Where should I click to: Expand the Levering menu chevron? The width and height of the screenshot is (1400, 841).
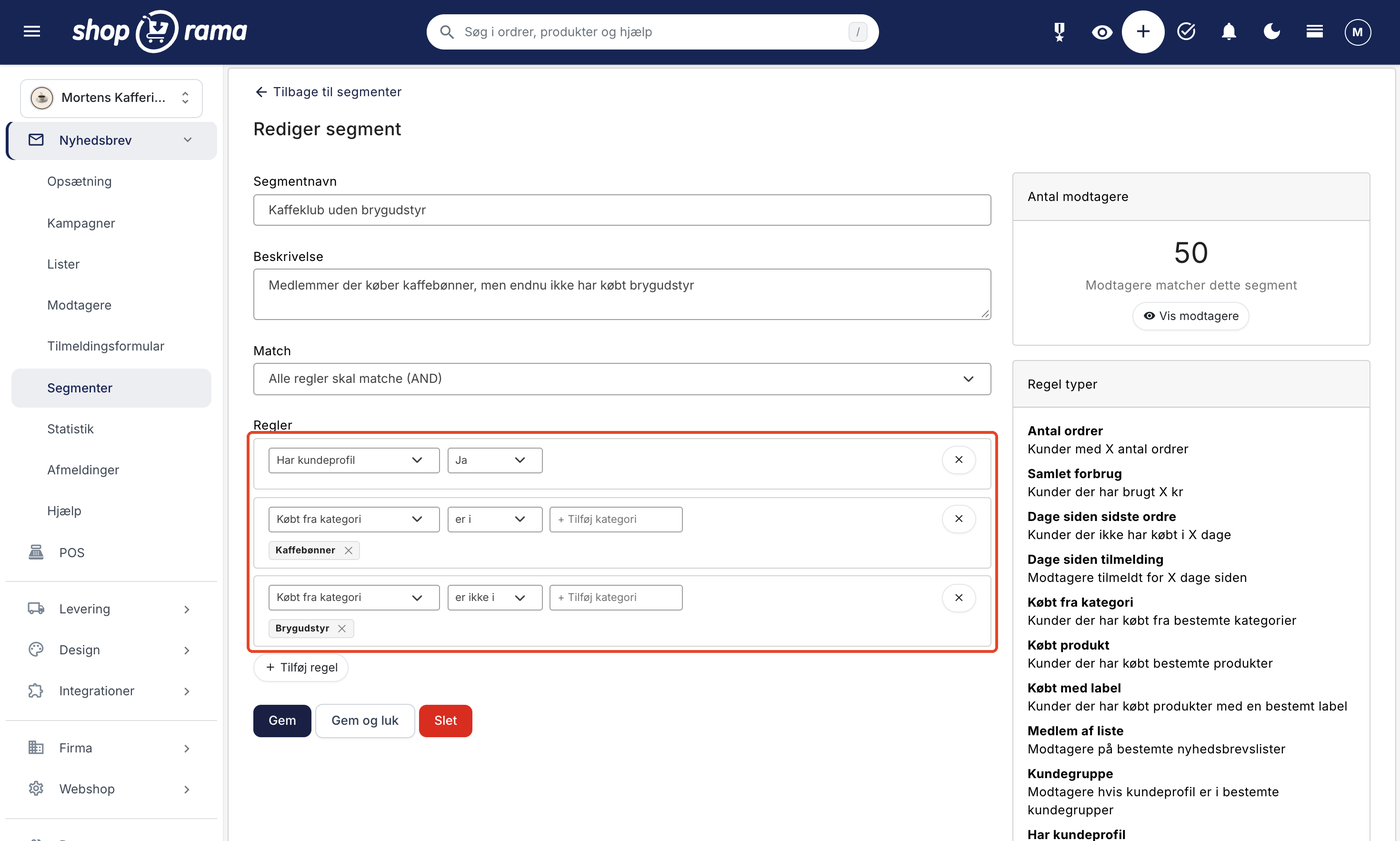pyautogui.click(x=187, y=609)
